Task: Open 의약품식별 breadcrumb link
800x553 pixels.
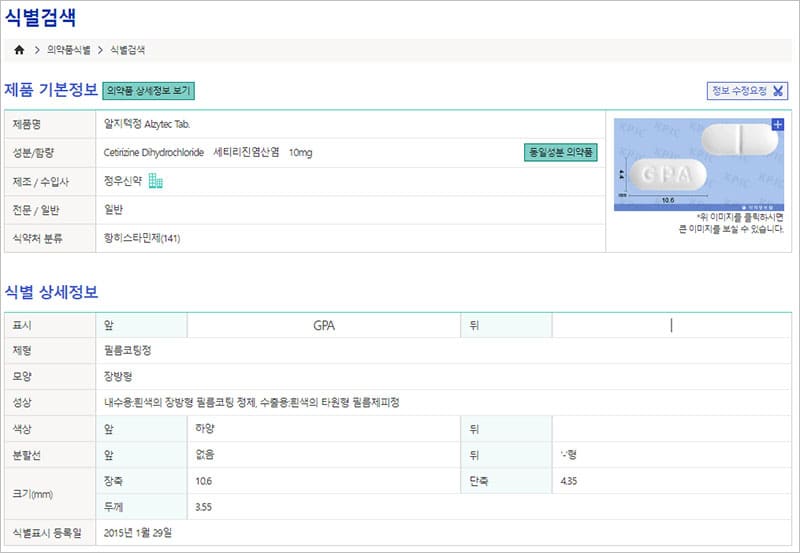Action: coord(69,49)
